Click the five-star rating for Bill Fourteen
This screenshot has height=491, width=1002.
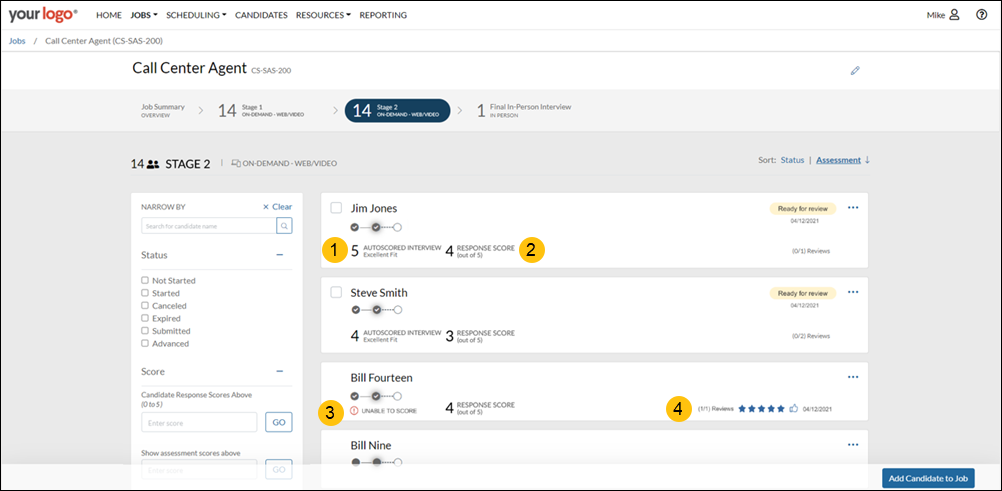click(x=761, y=408)
